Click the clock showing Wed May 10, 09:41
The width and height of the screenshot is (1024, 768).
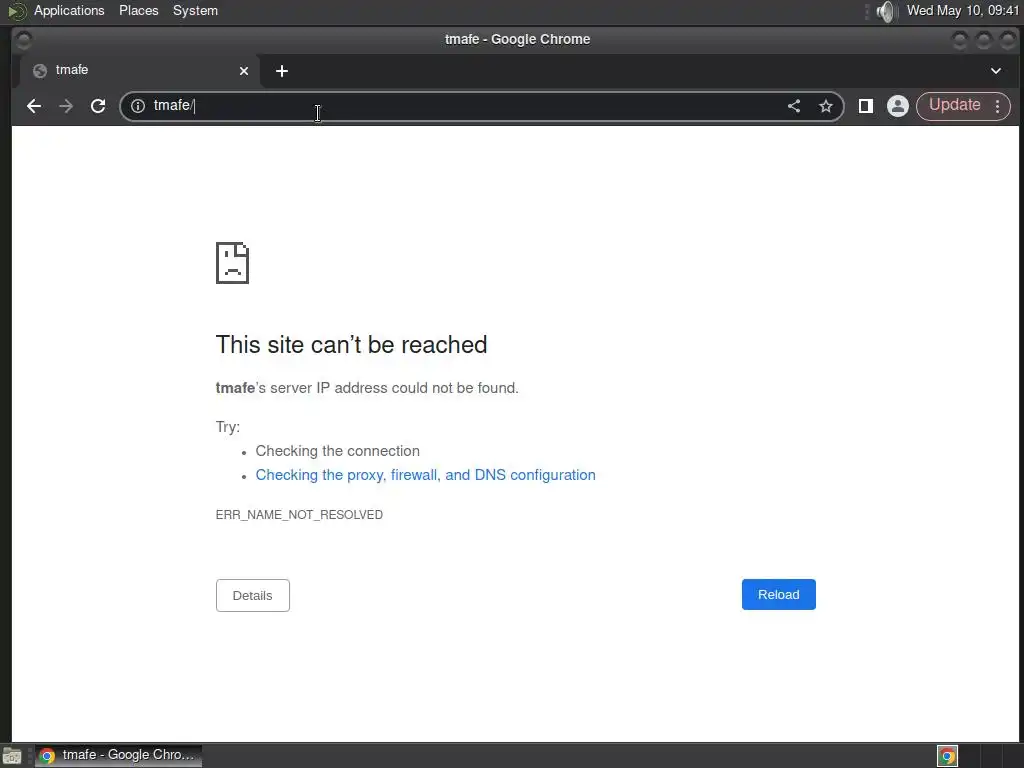point(963,10)
